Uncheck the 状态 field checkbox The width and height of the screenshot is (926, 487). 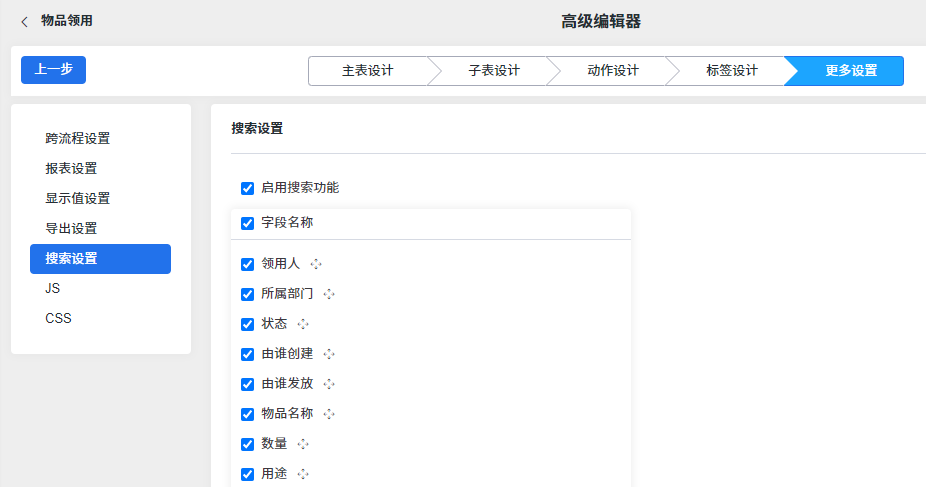click(x=247, y=324)
